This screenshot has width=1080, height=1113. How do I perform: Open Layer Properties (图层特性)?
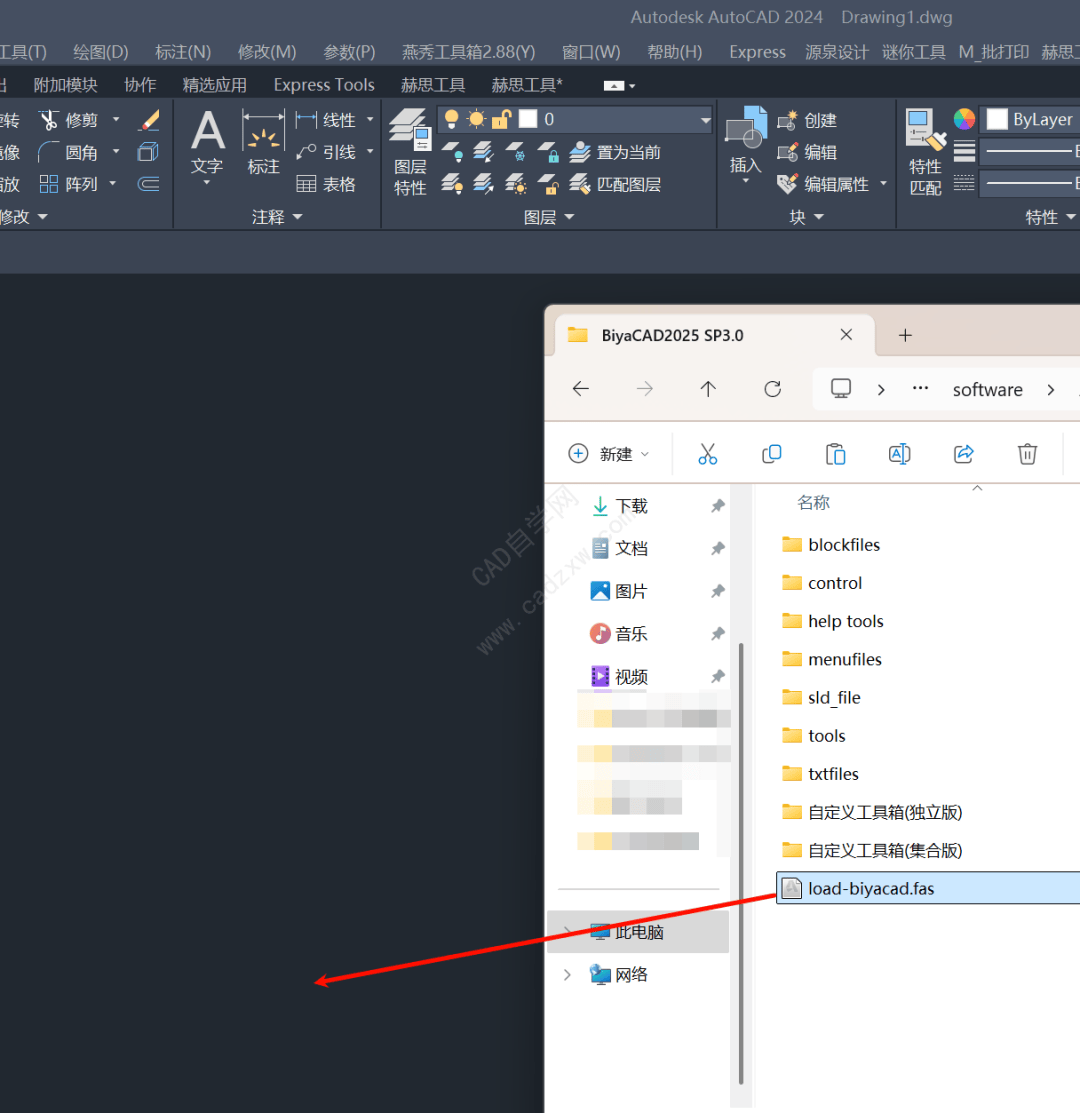point(410,152)
